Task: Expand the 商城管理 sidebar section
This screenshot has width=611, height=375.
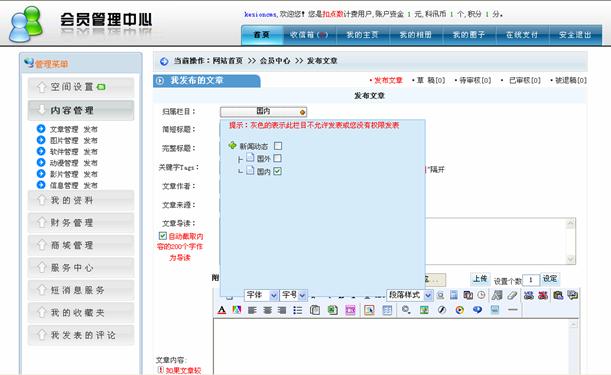Action: click(x=81, y=246)
